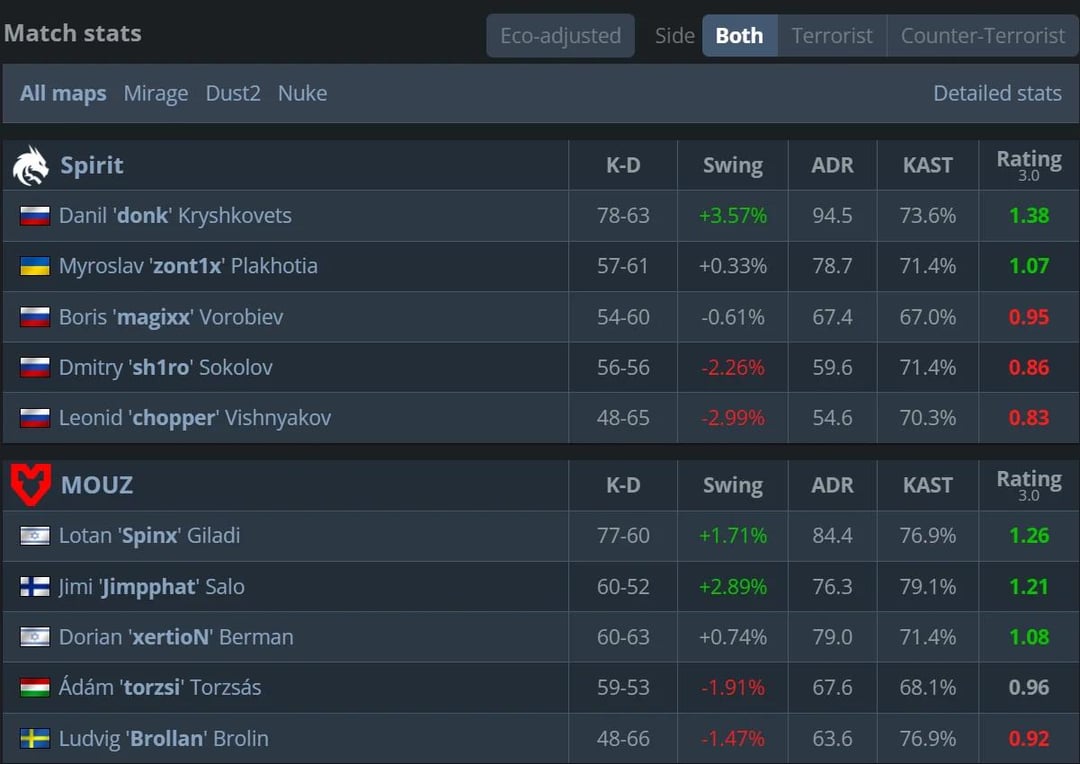Image resolution: width=1080 pixels, height=764 pixels.
Task: Click the Ukrainian flag beside zont1x
Action: click(35, 266)
